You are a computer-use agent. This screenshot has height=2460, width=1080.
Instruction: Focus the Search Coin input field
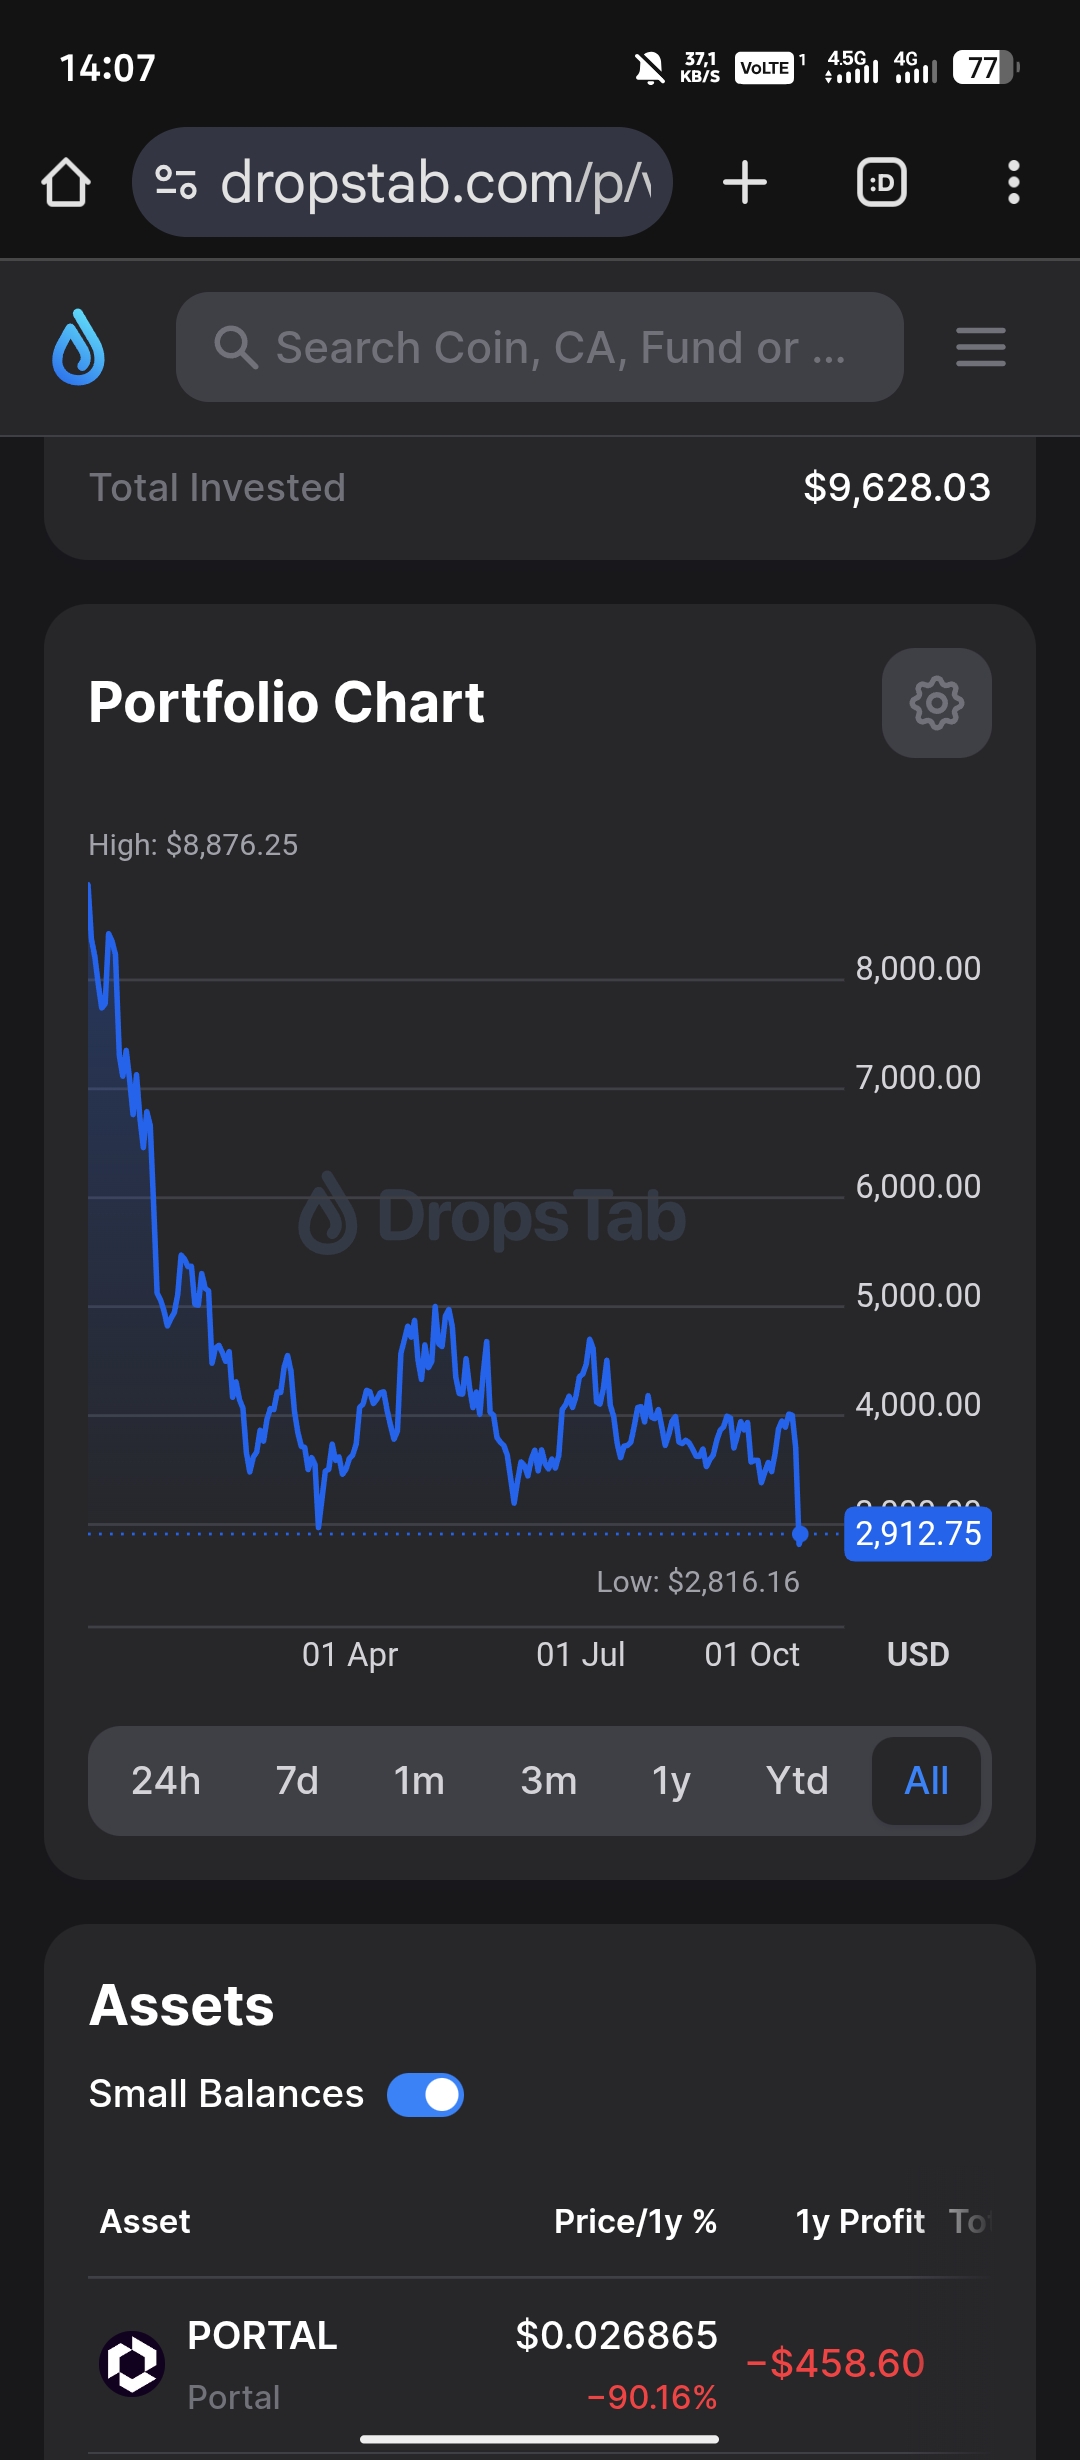click(x=560, y=348)
